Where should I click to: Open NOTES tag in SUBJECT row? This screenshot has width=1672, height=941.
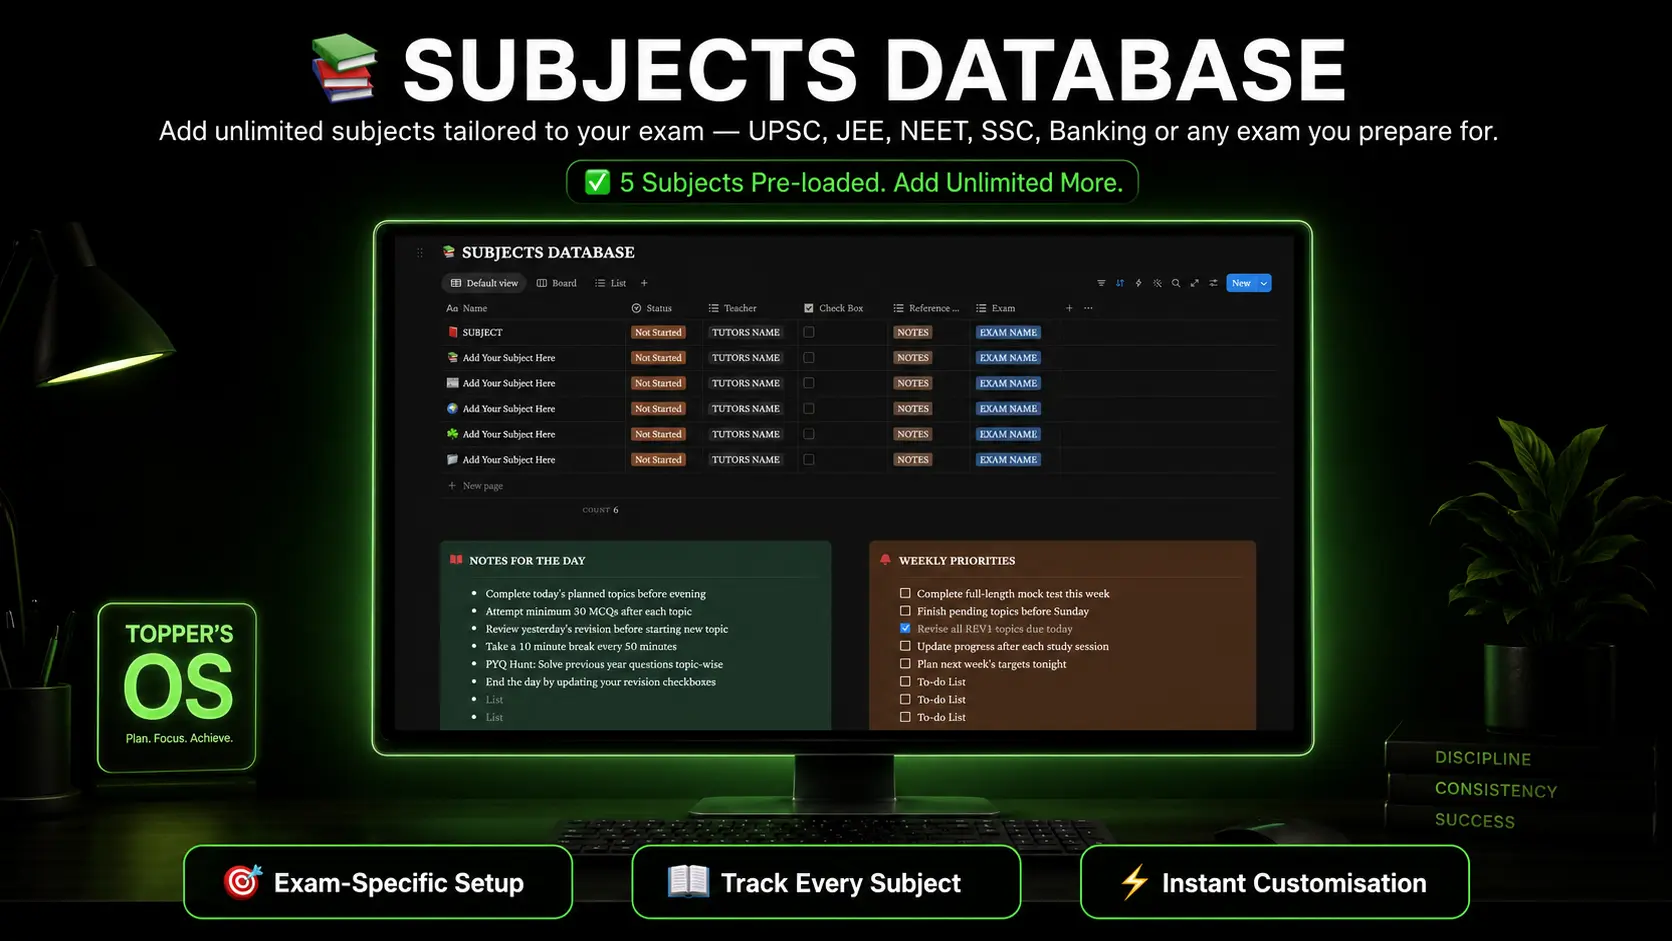913,332
